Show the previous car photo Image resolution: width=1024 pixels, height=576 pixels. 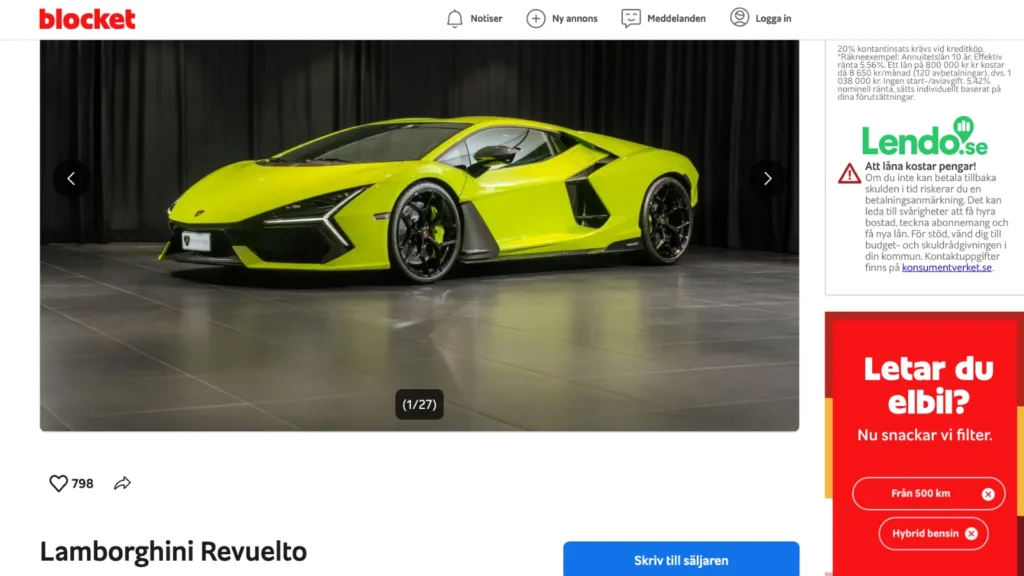[x=71, y=178]
